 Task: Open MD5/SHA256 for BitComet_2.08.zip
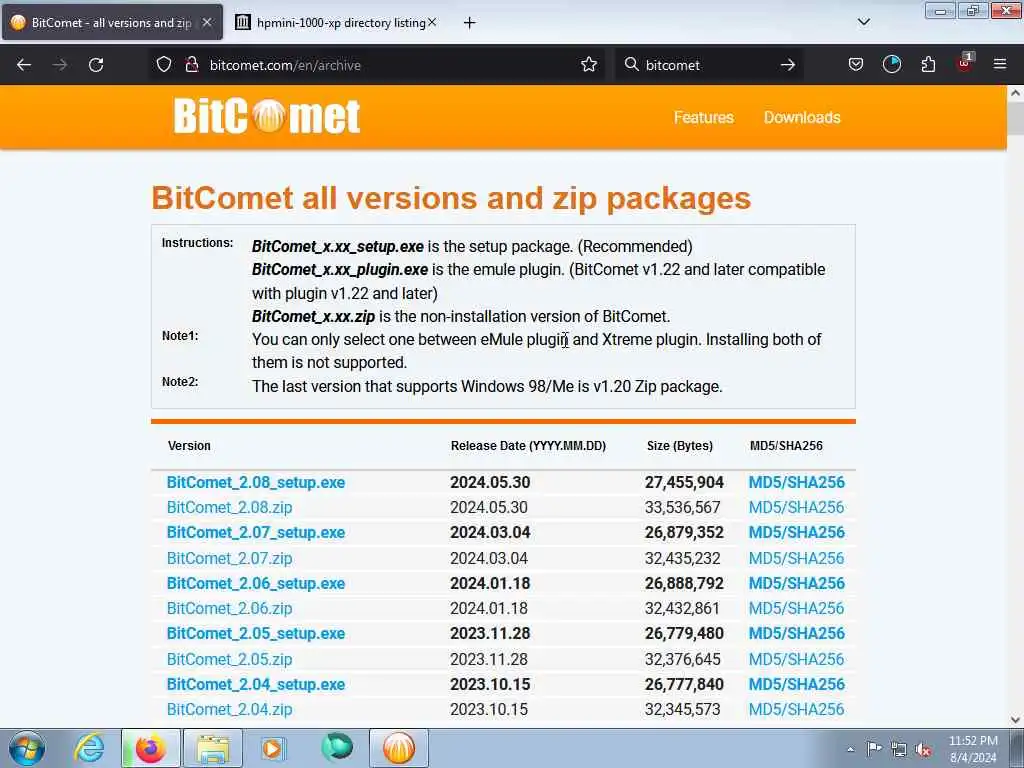coord(796,507)
